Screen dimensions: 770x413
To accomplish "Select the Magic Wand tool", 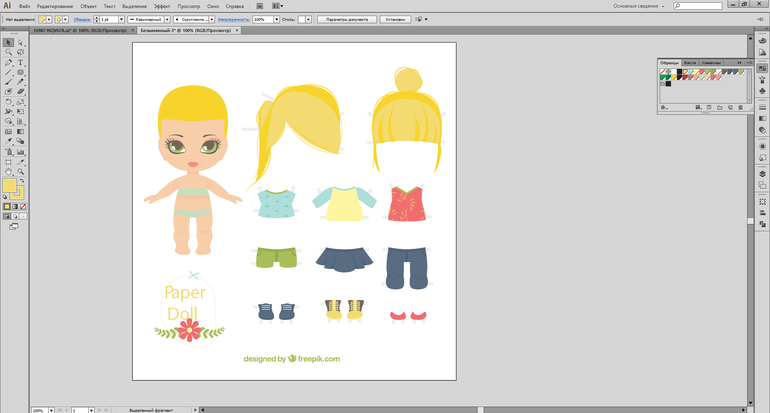I will click(9, 52).
